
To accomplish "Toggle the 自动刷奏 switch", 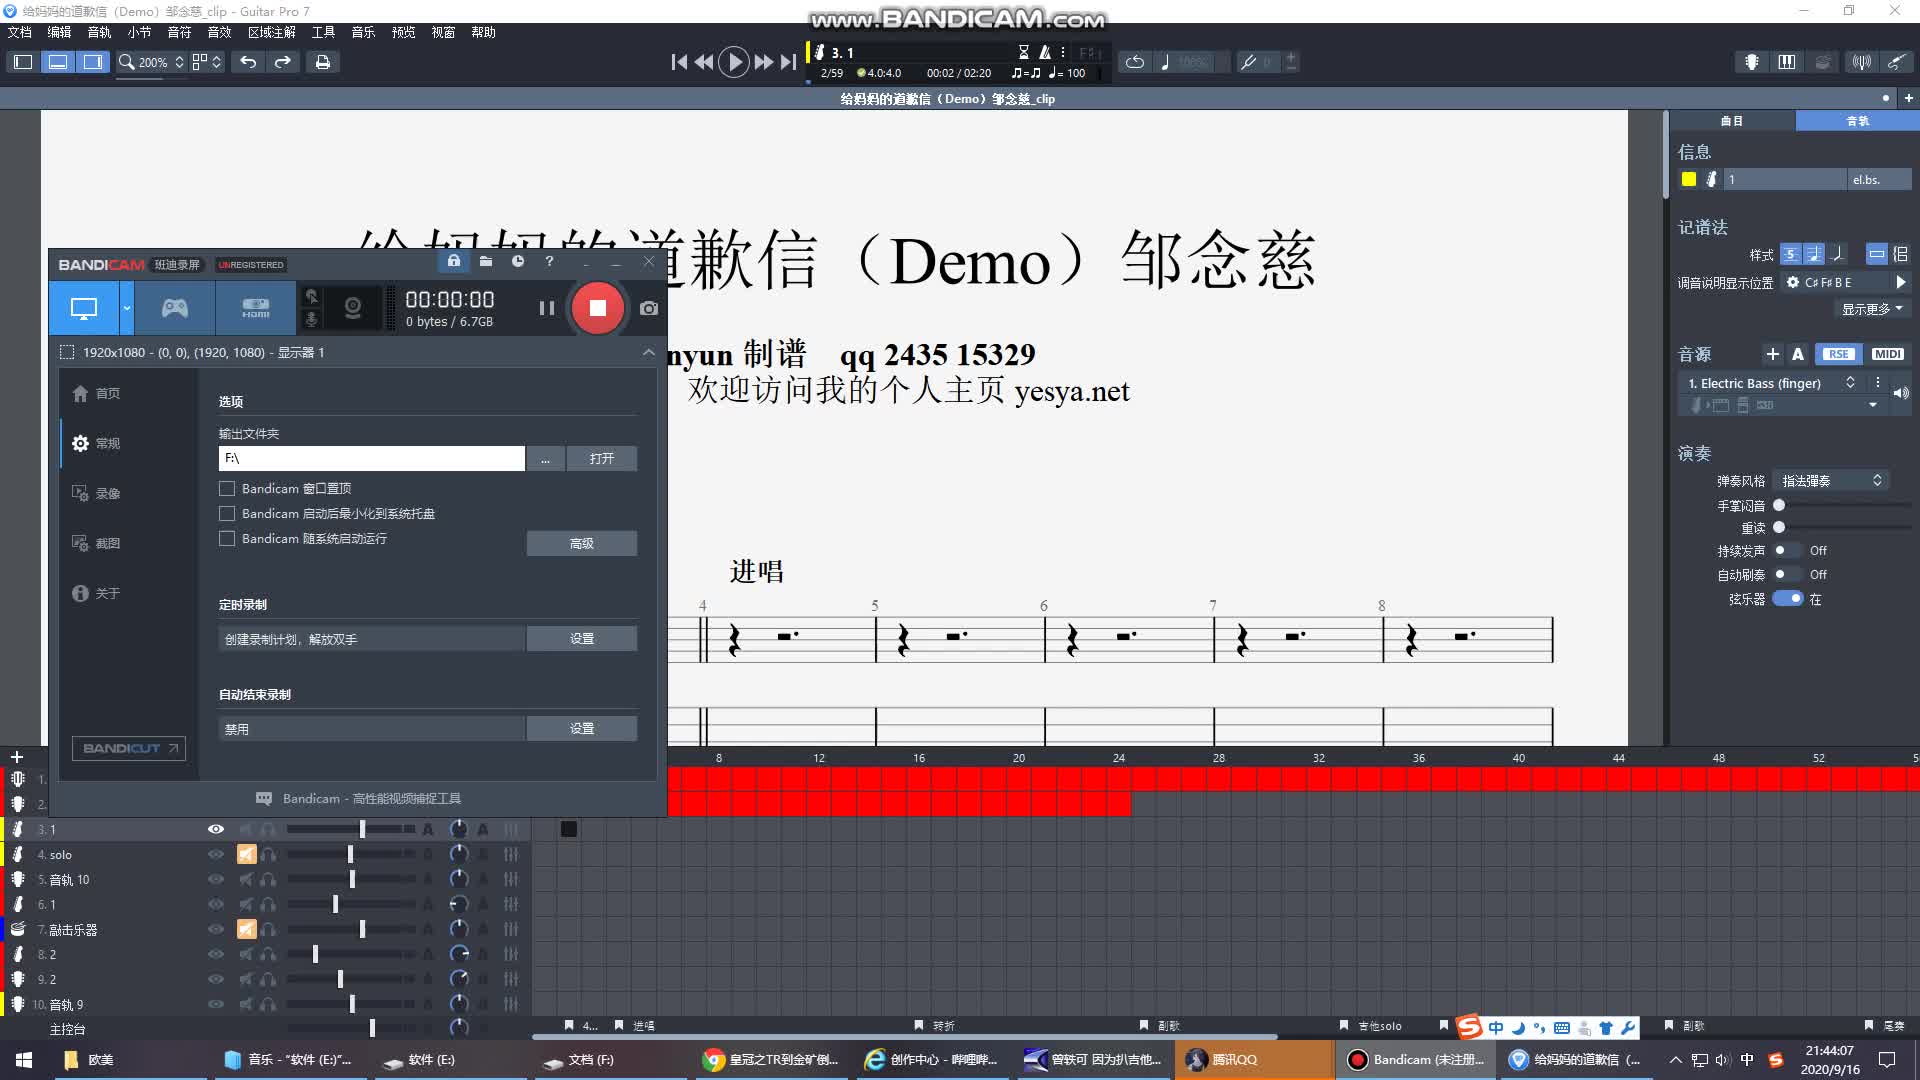I will click(x=1786, y=575).
